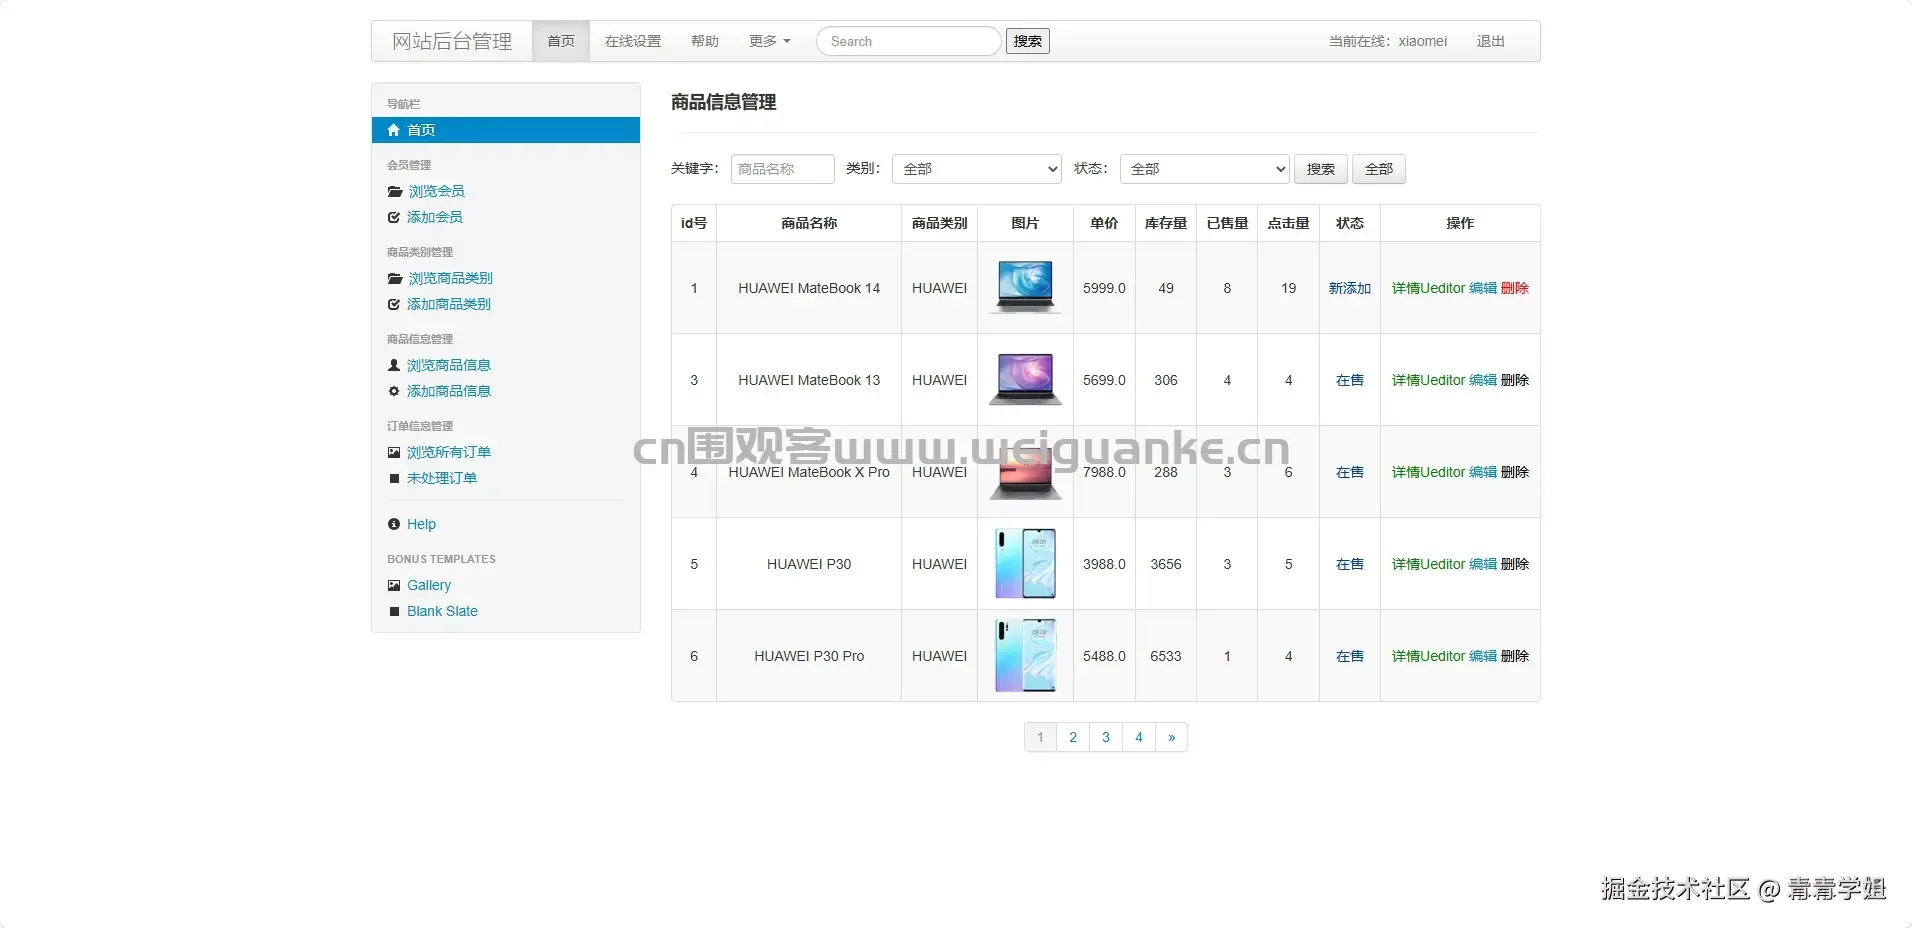The image size is (1912, 928).
Task: Click 编辑 in the HUAWEI P30 row (id 5)
Action: (1483, 564)
